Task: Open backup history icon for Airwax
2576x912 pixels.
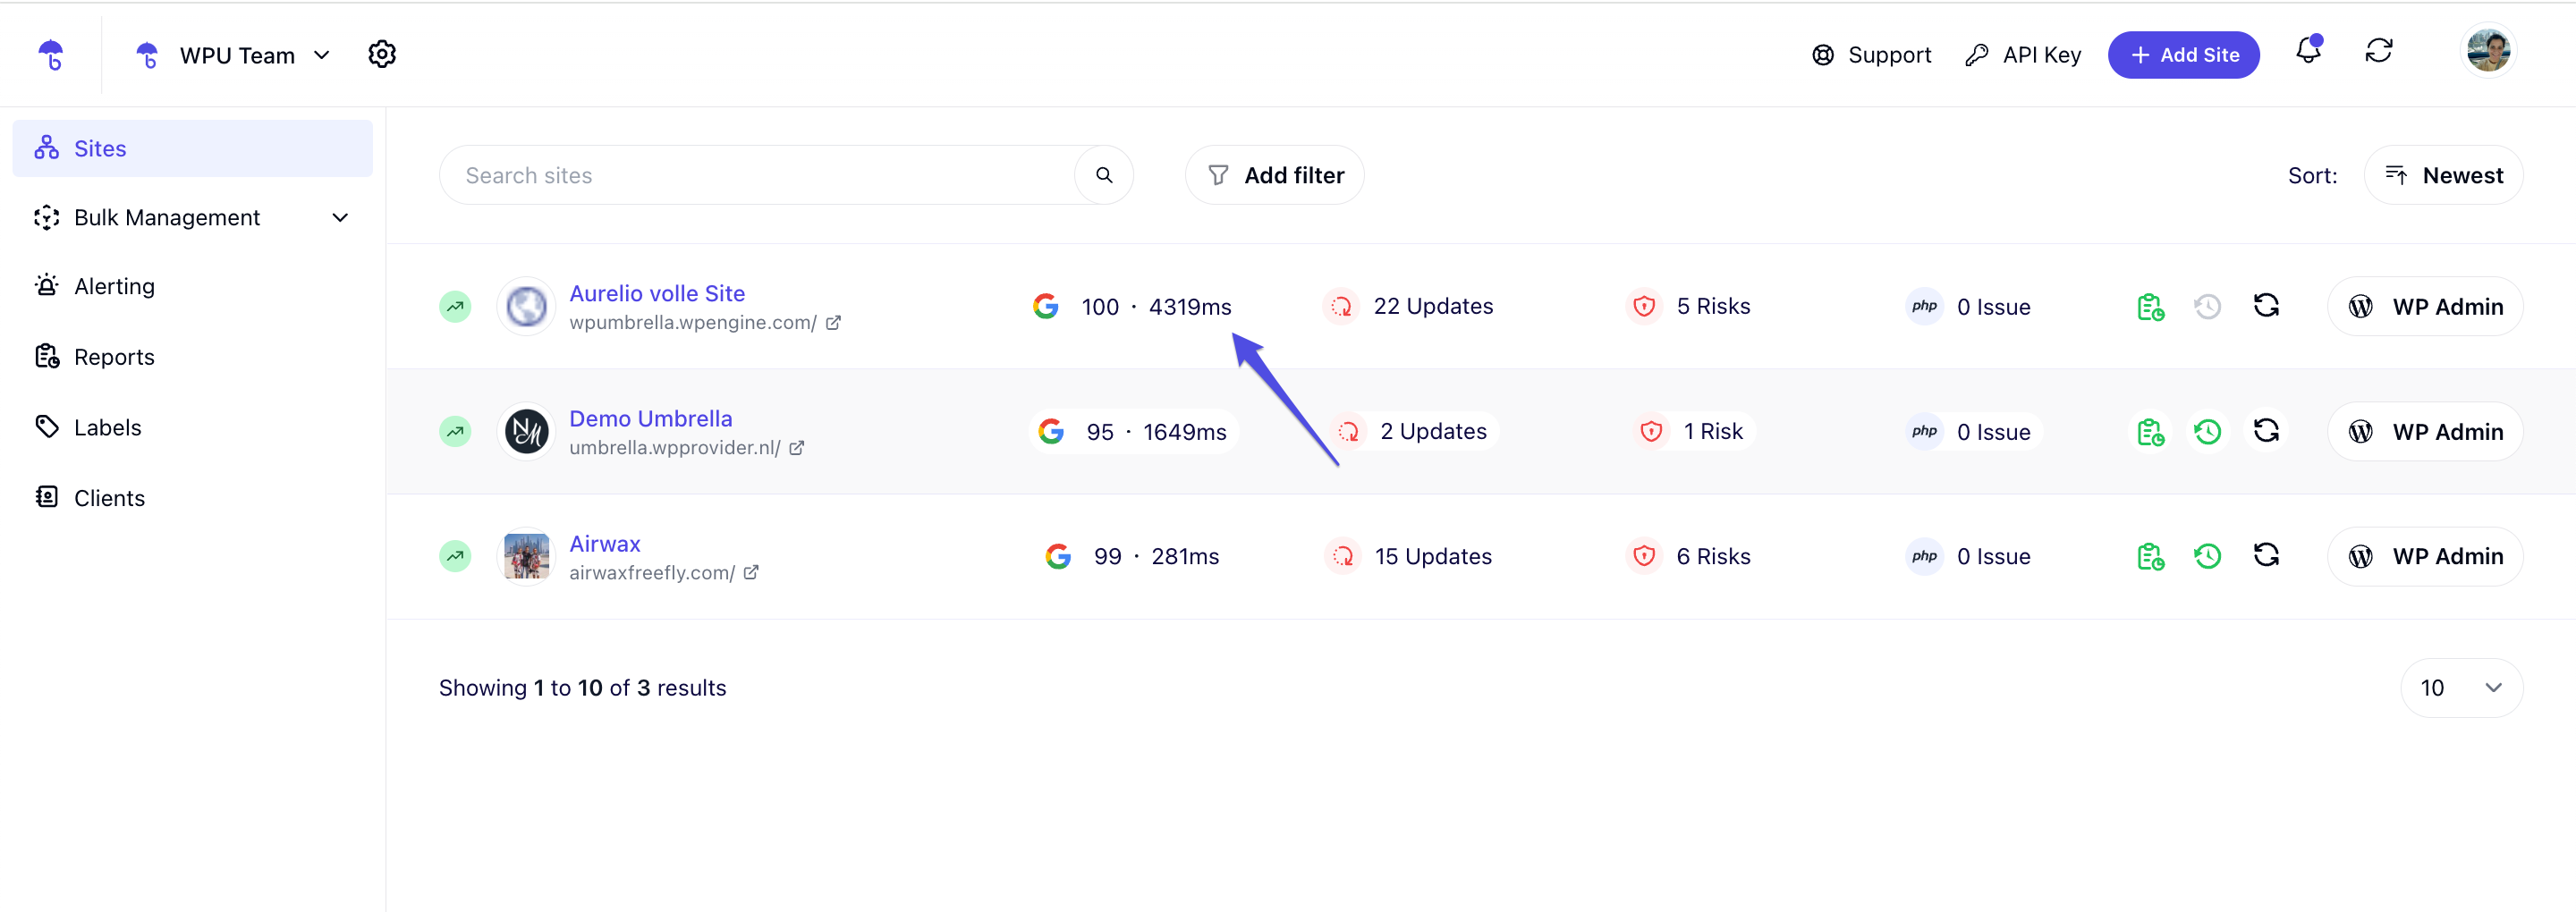Action: point(2207,557)
